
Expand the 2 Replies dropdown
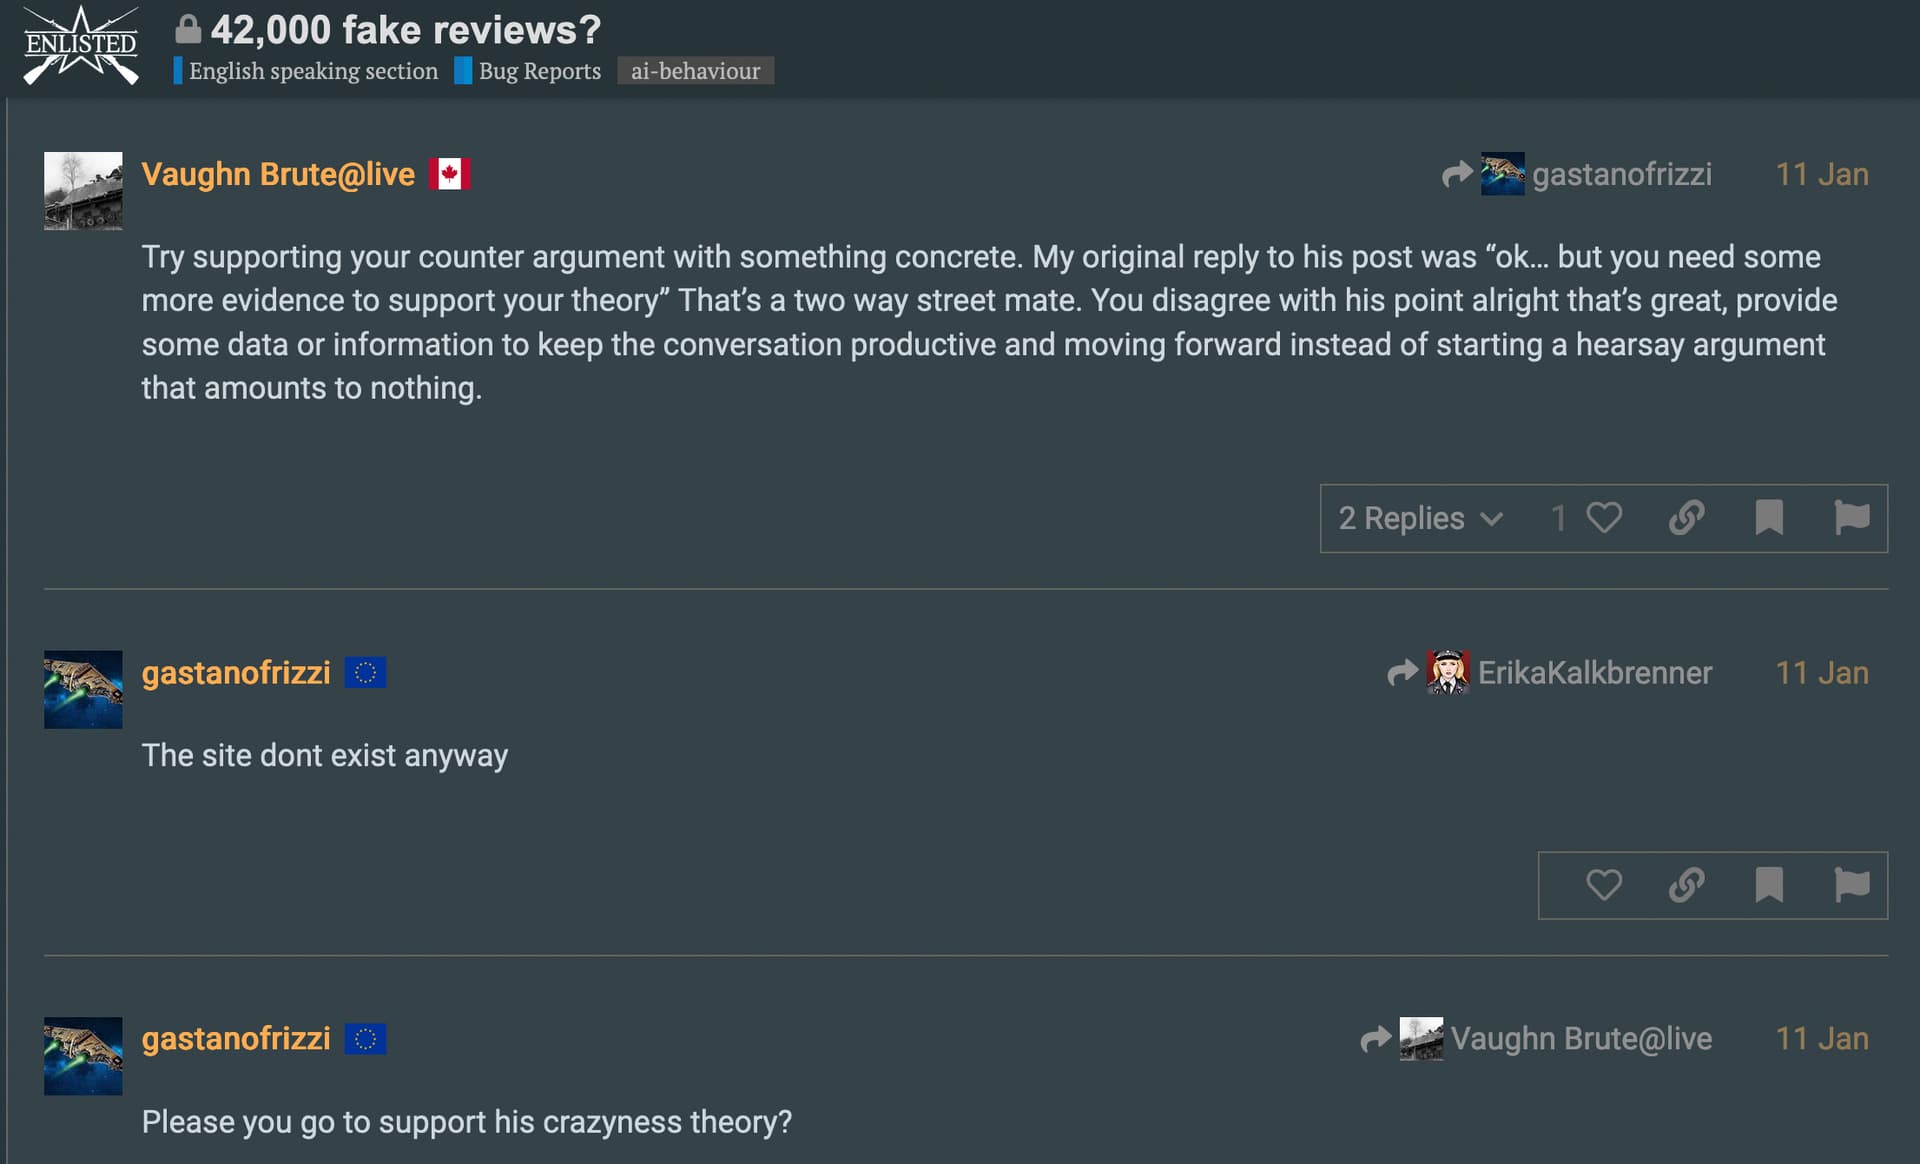click(x=1420, y=518)
